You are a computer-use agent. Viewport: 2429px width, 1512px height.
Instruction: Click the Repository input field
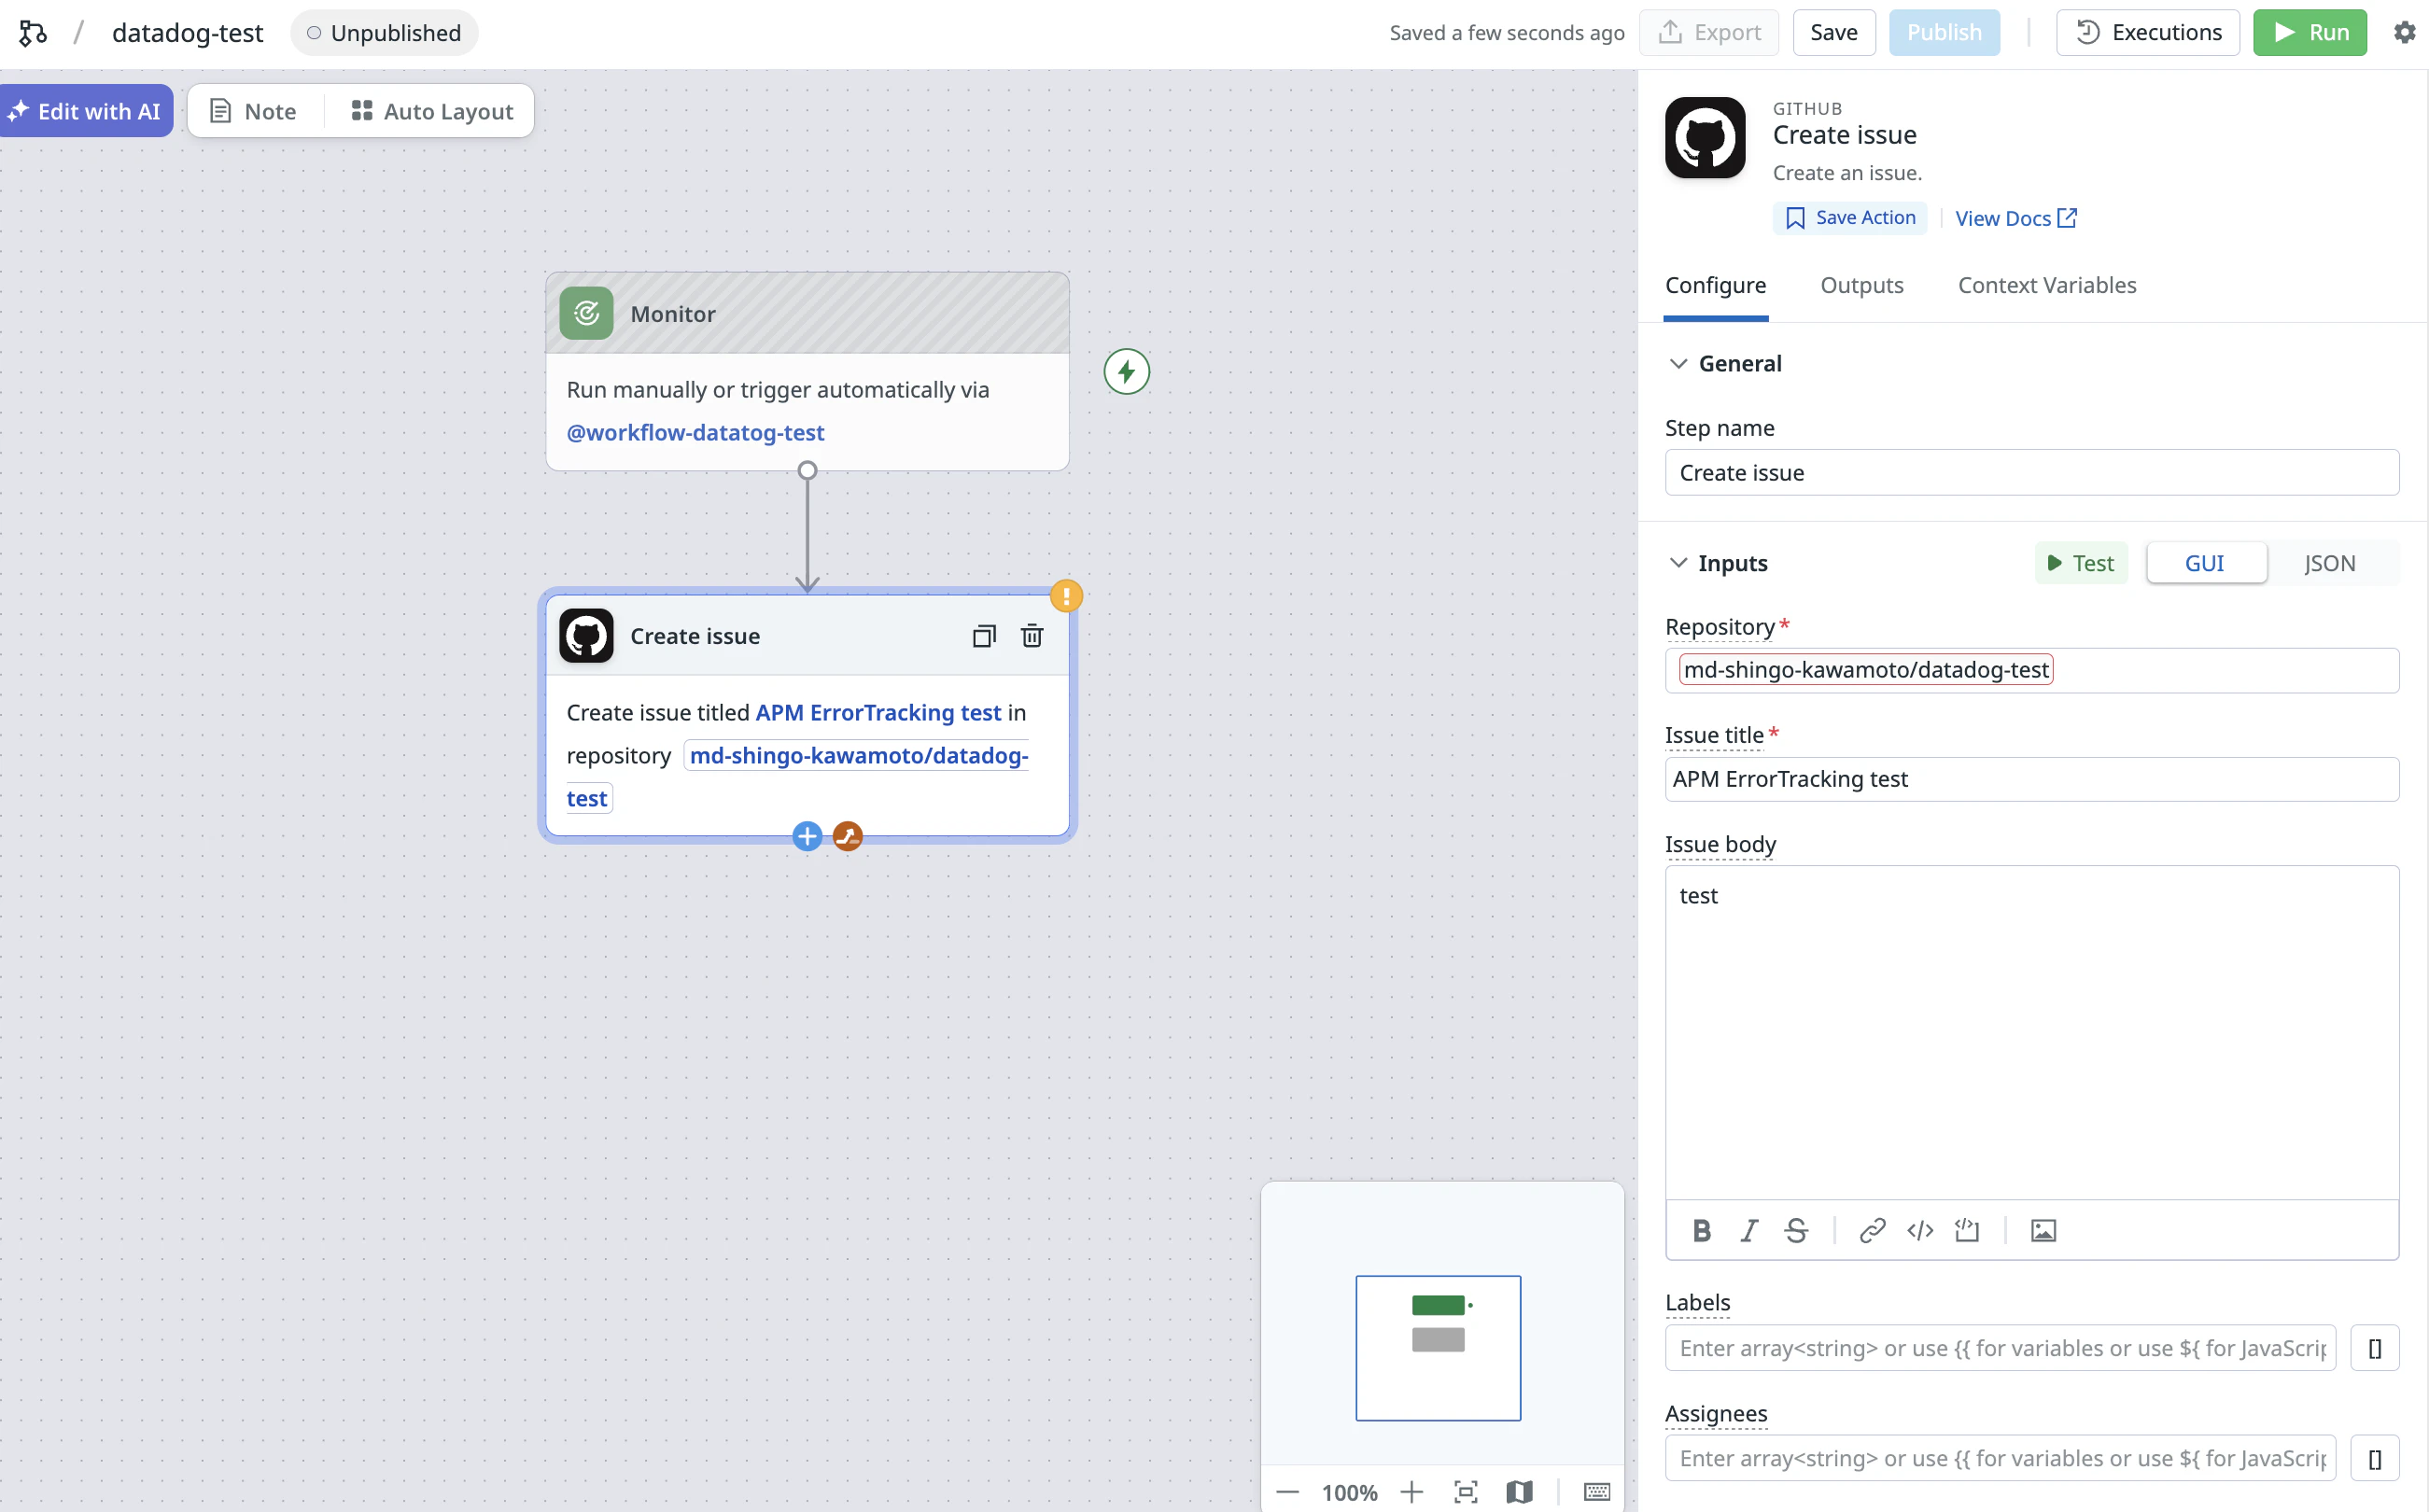[x=2032, y=670]
